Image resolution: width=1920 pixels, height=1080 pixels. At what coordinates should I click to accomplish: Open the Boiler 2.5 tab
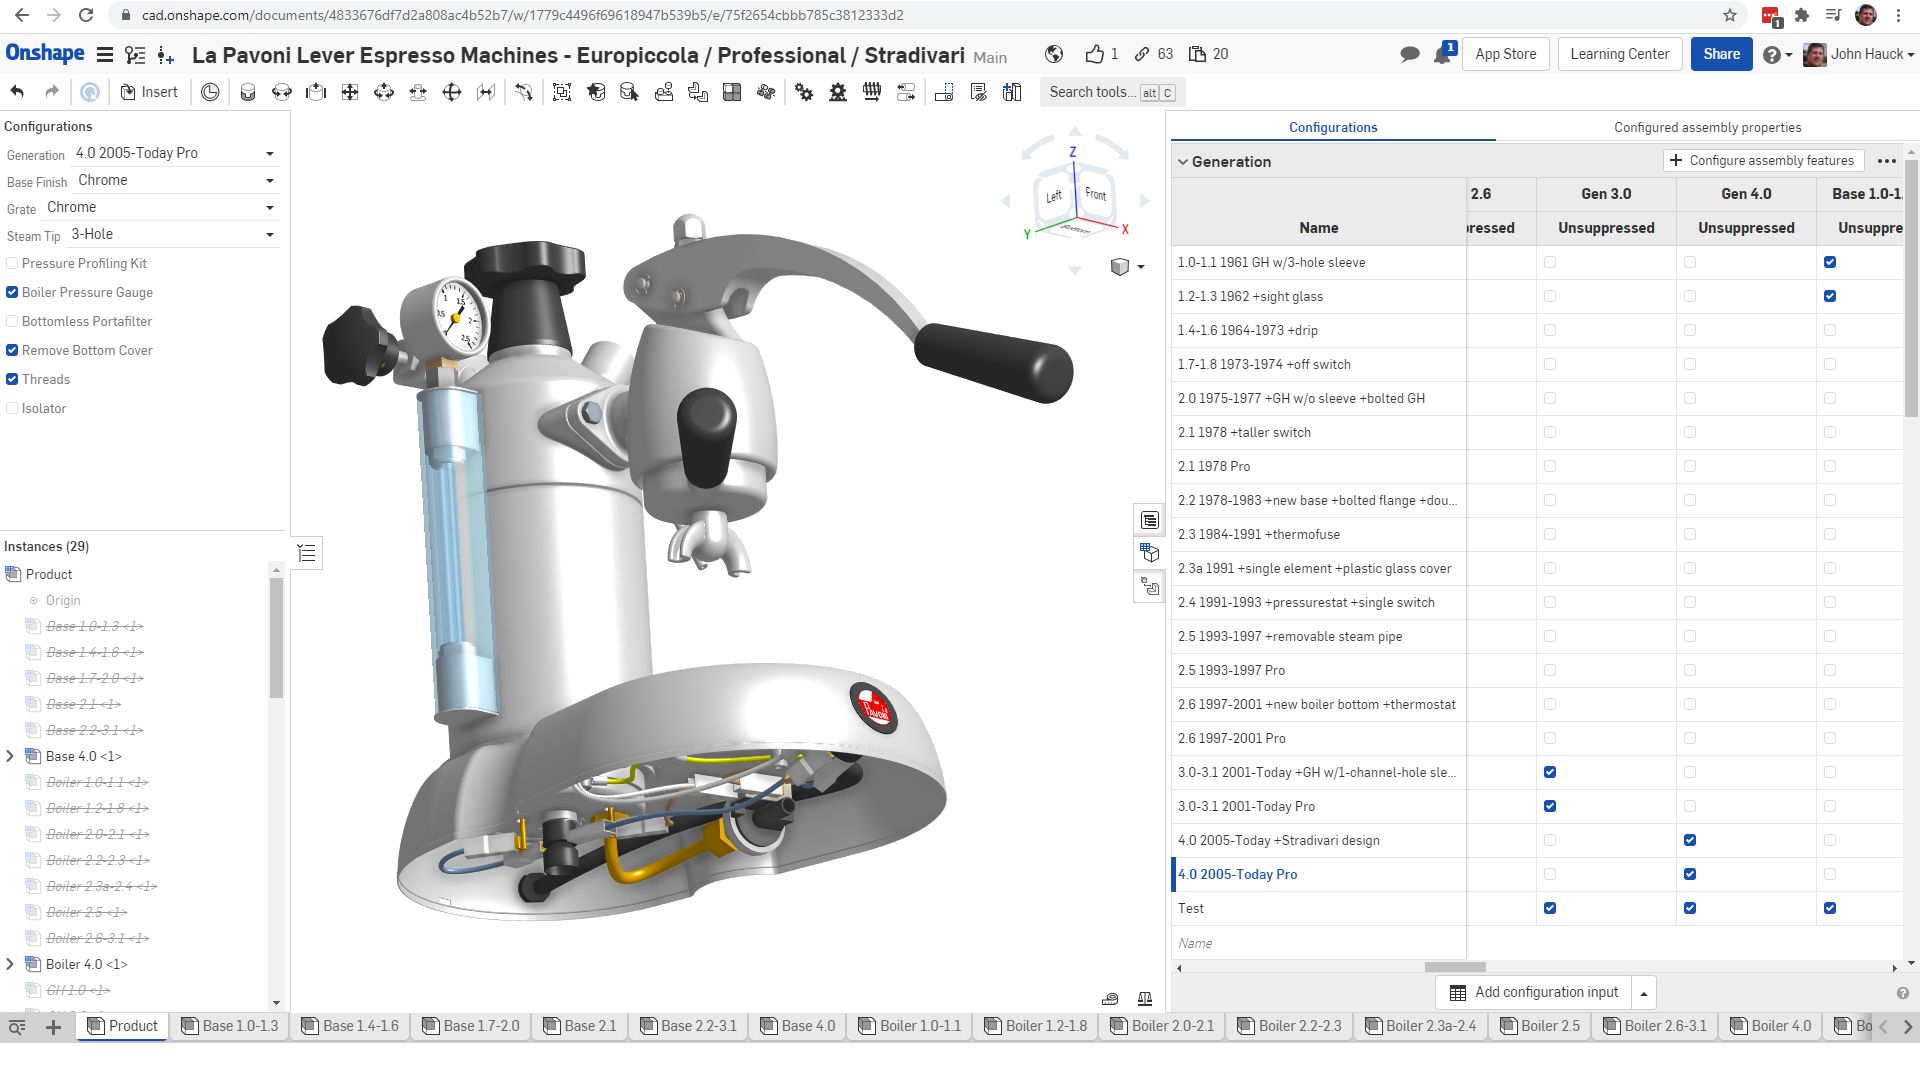click(x=1540, y=1026)
